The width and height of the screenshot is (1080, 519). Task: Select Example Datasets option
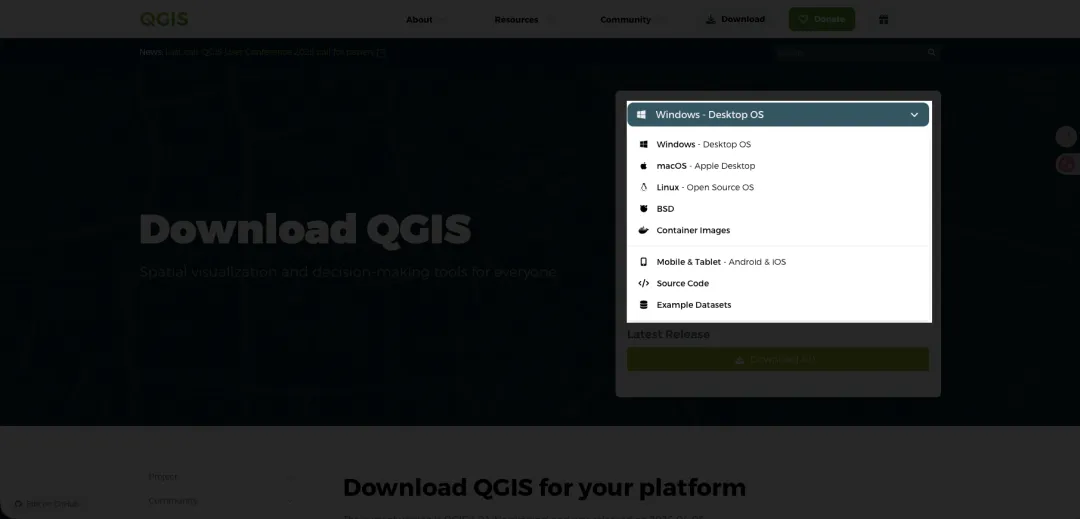(x=779, y=304)
